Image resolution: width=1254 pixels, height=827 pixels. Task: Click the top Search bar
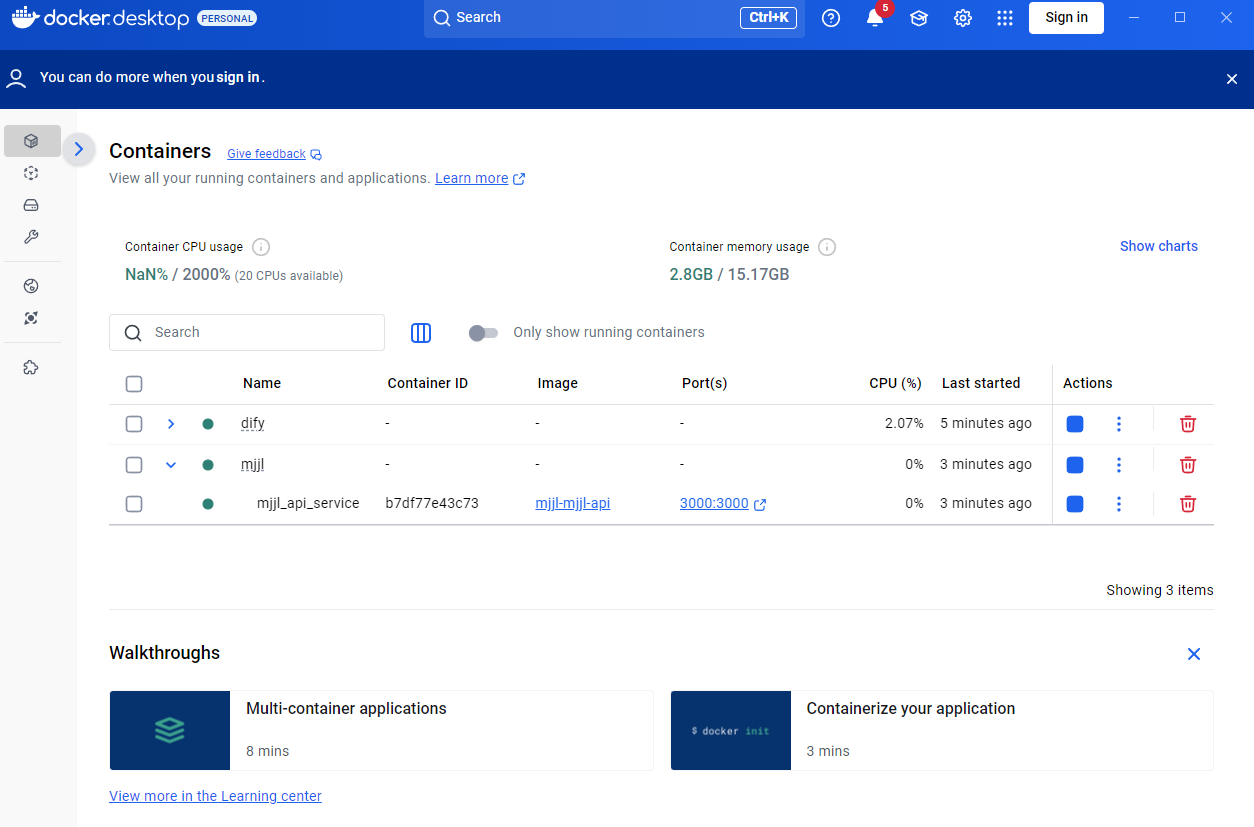tap(614, 18)
